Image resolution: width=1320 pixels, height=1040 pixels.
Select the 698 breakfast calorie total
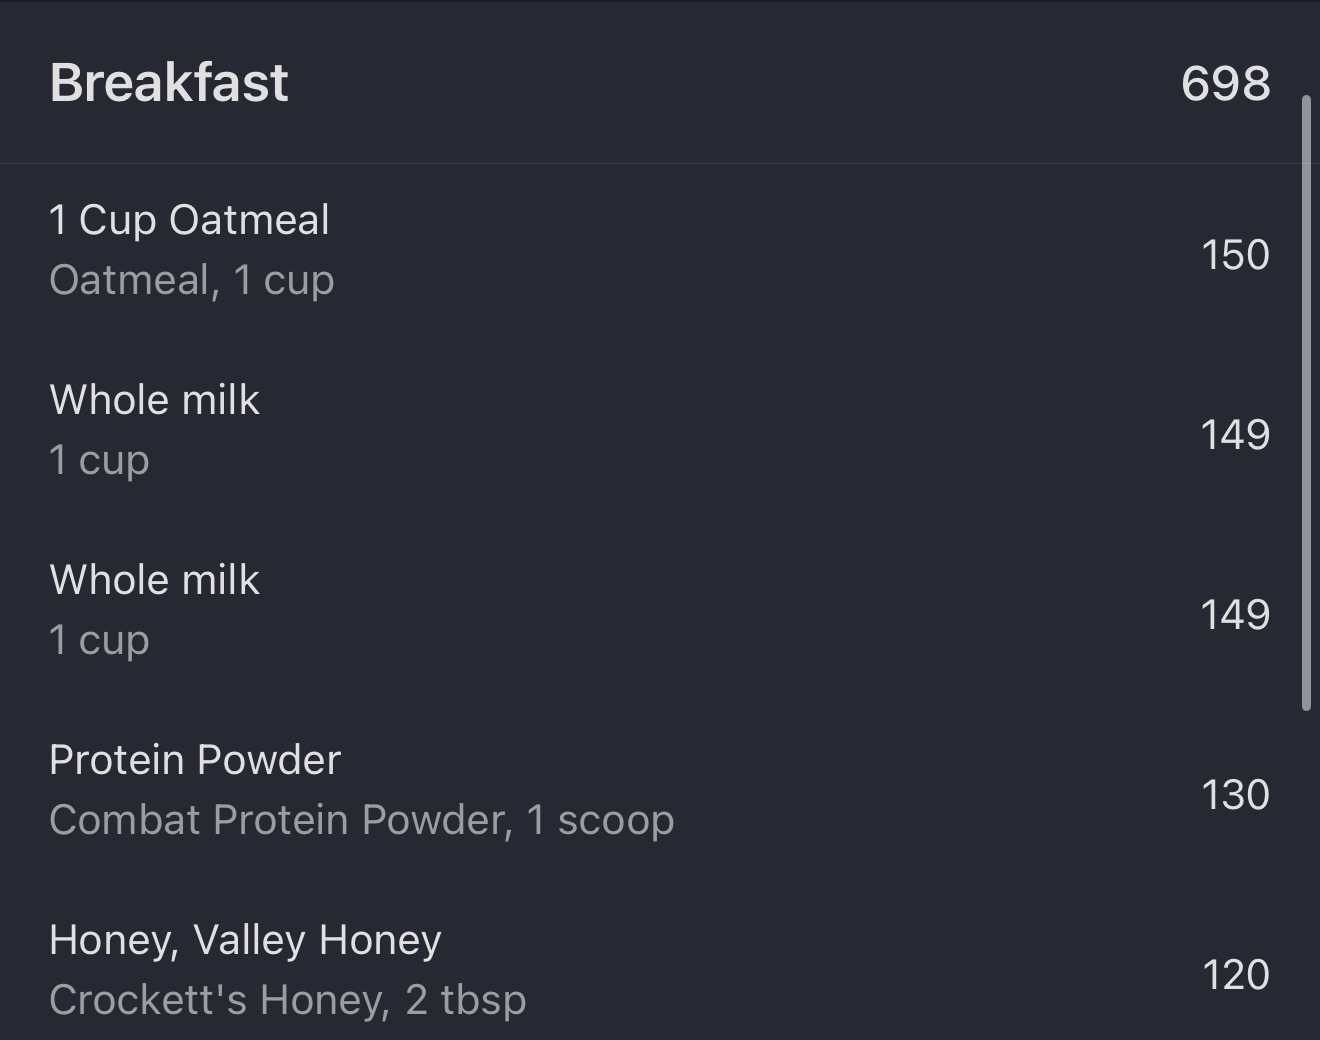(1225, 83)
